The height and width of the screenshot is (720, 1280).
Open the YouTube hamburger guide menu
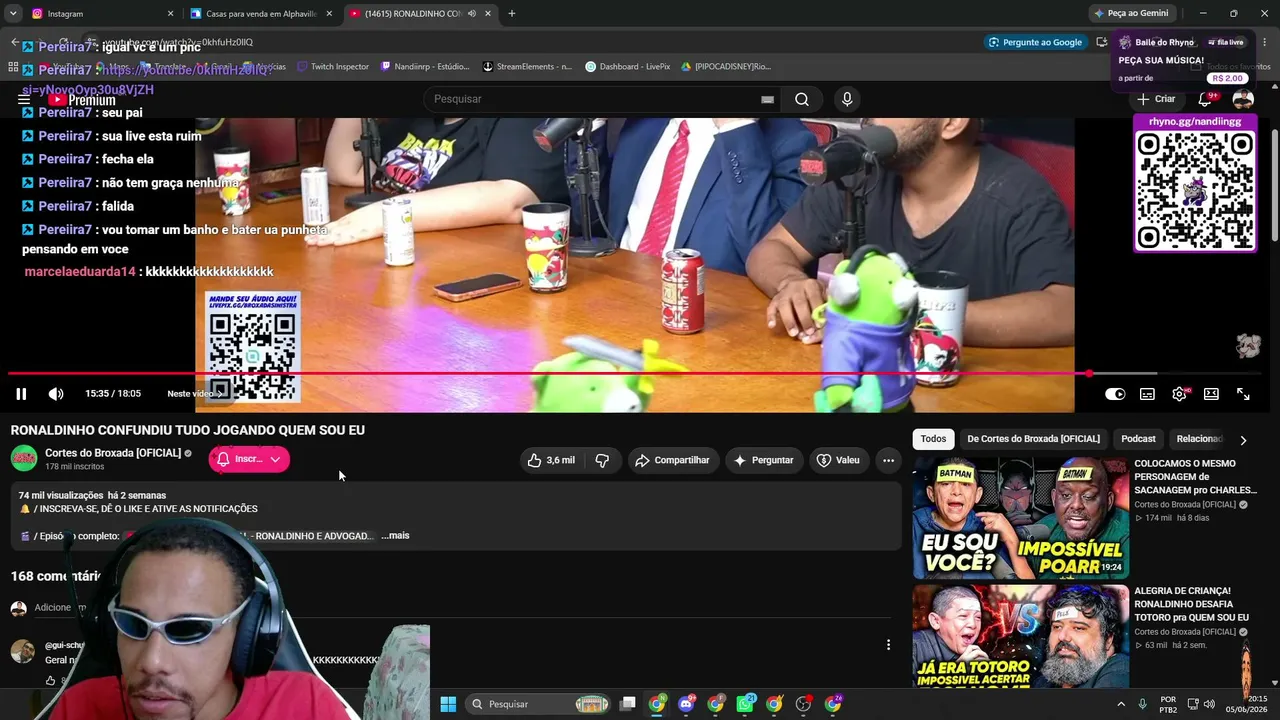(24, 99)
